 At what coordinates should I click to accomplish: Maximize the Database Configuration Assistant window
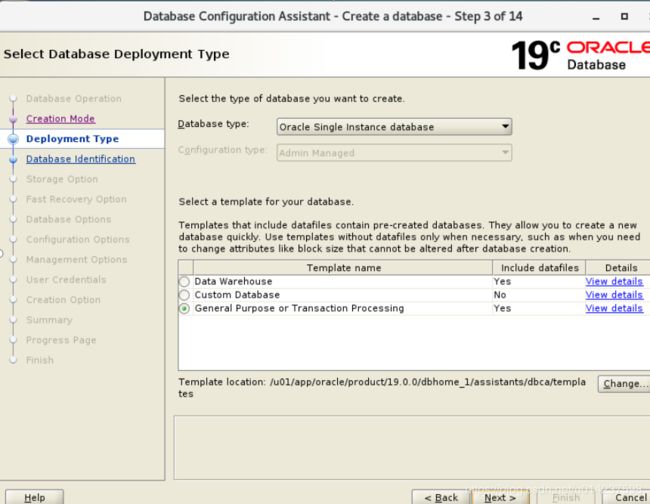[624, 17]
